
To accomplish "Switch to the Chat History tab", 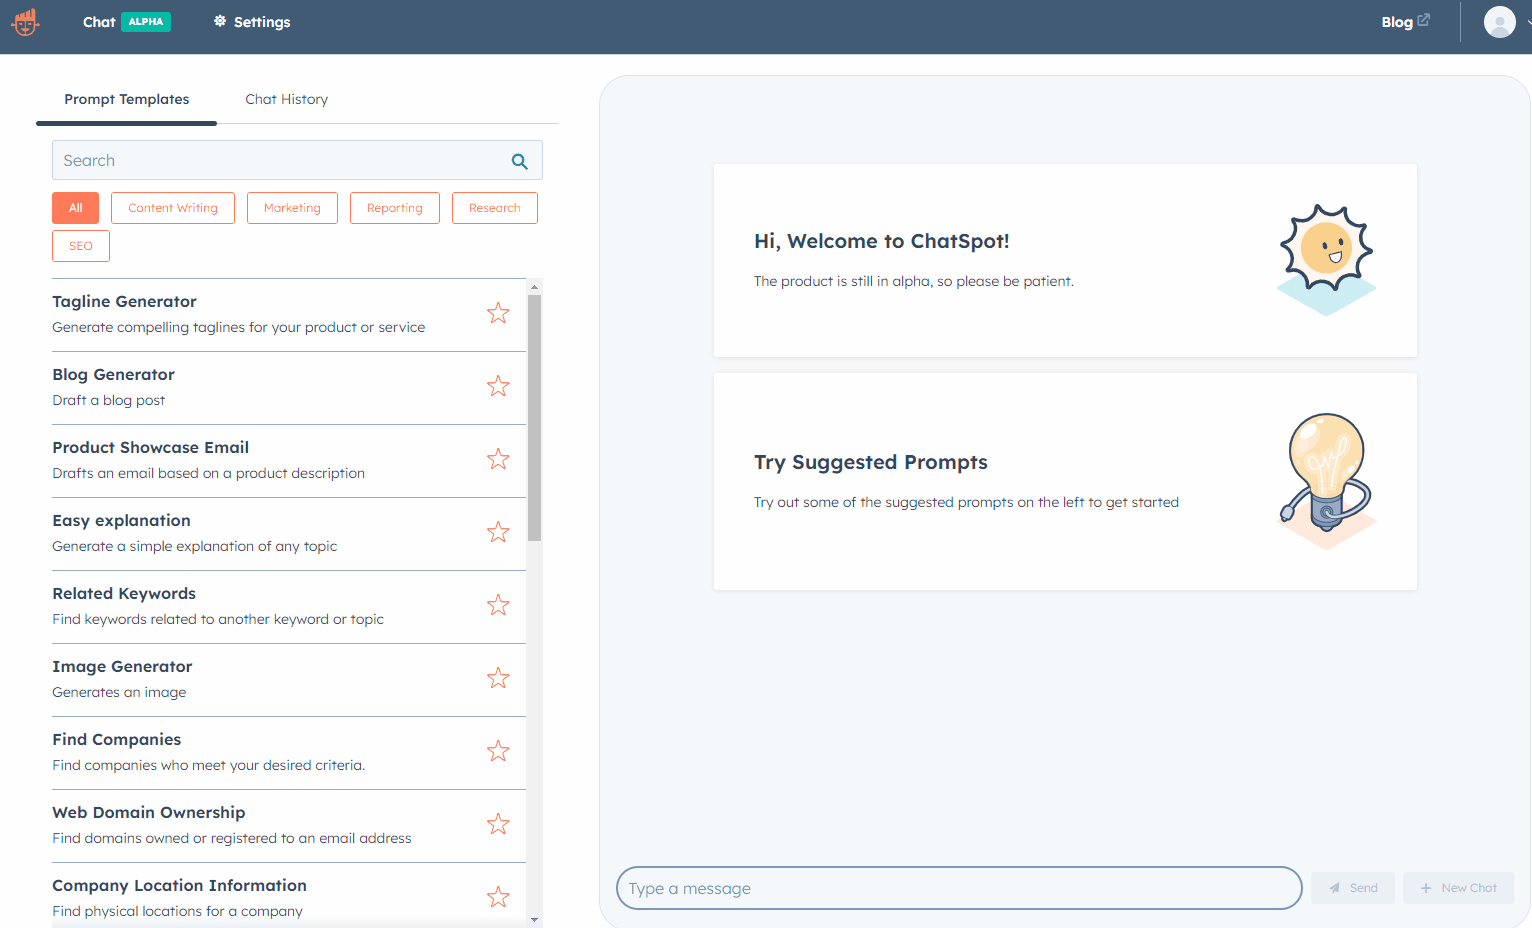I will (x=287, y=99).
